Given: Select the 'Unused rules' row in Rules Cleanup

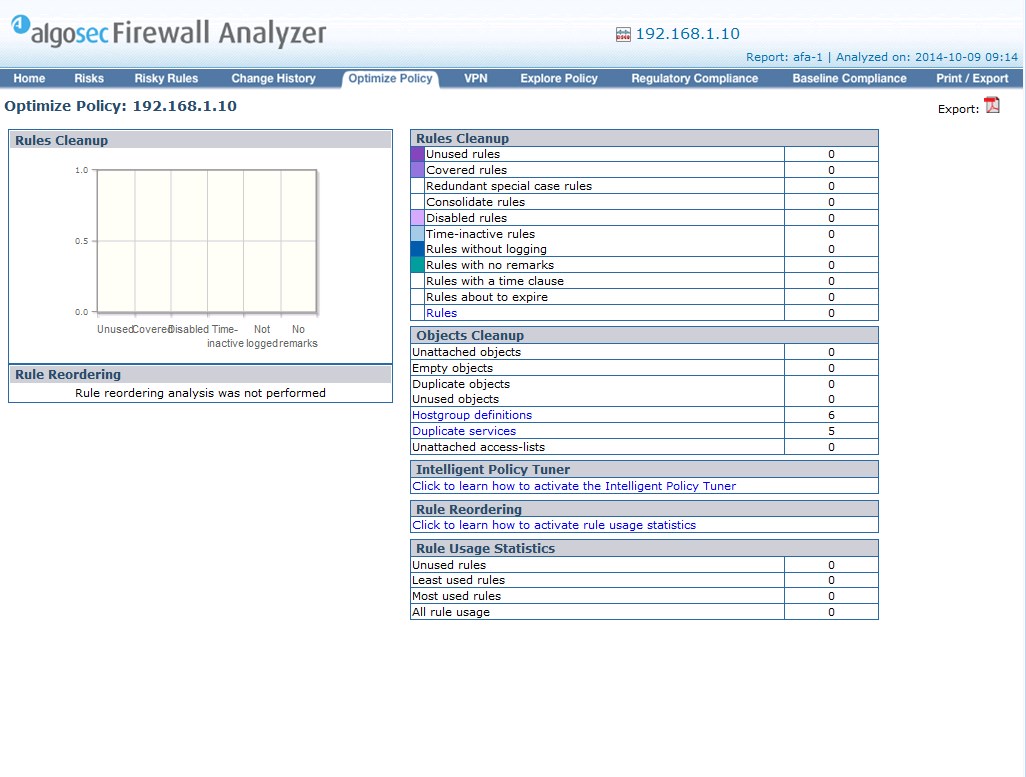Looking at the screenshot, I should pos(645,154).
